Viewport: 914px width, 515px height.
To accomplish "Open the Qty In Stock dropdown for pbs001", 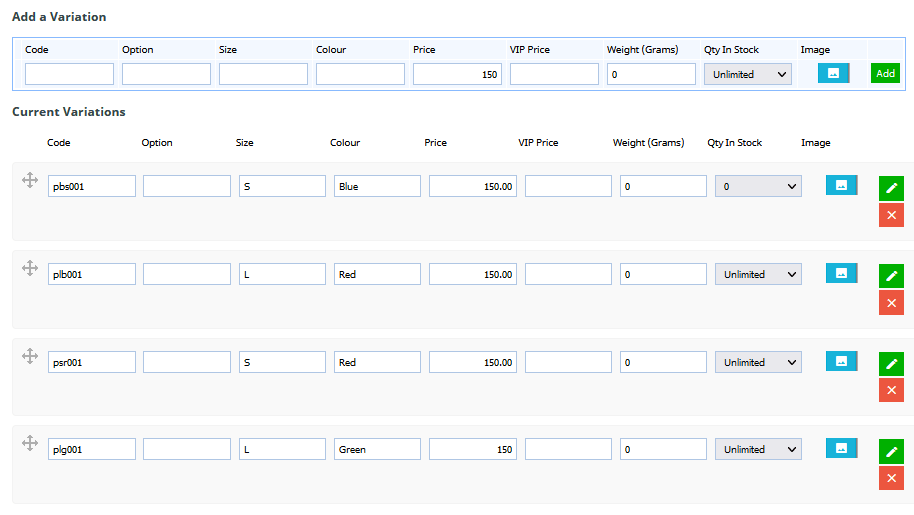I will point(758,186).
